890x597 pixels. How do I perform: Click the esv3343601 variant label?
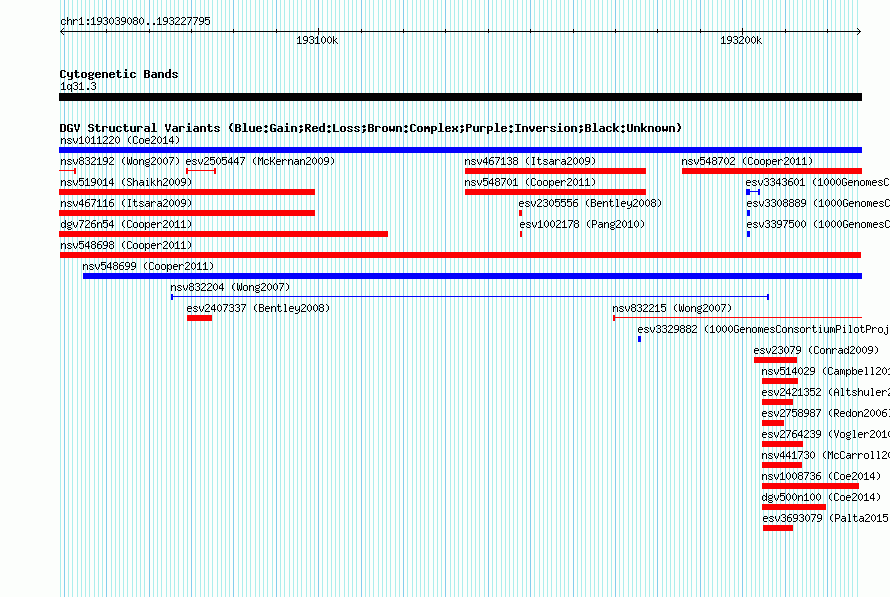817,182
